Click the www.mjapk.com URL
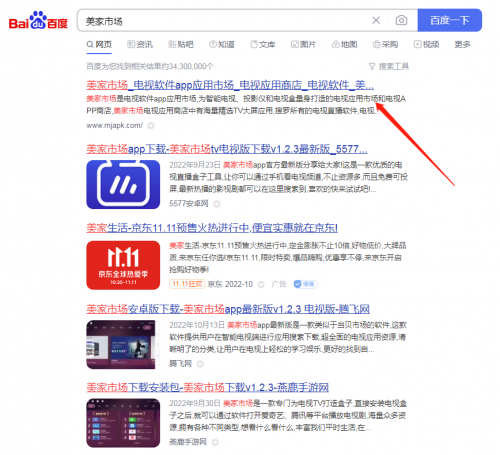The image size is (500, 455). (114, 125)
